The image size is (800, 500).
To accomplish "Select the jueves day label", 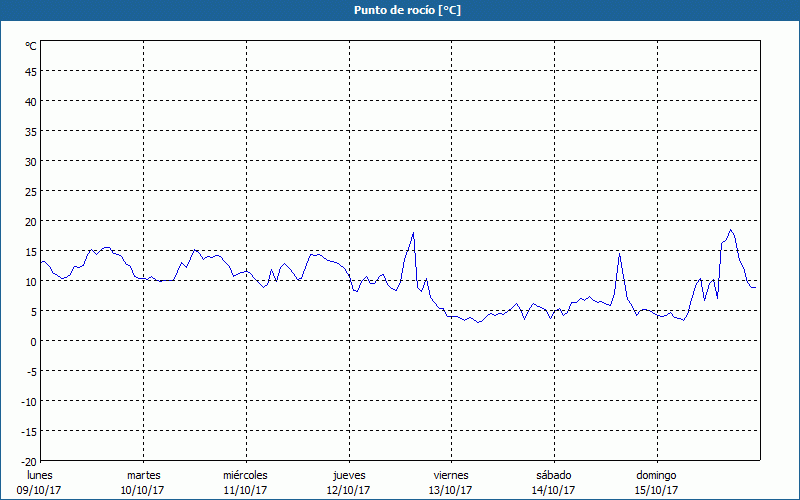I will (x=348, y=475).
